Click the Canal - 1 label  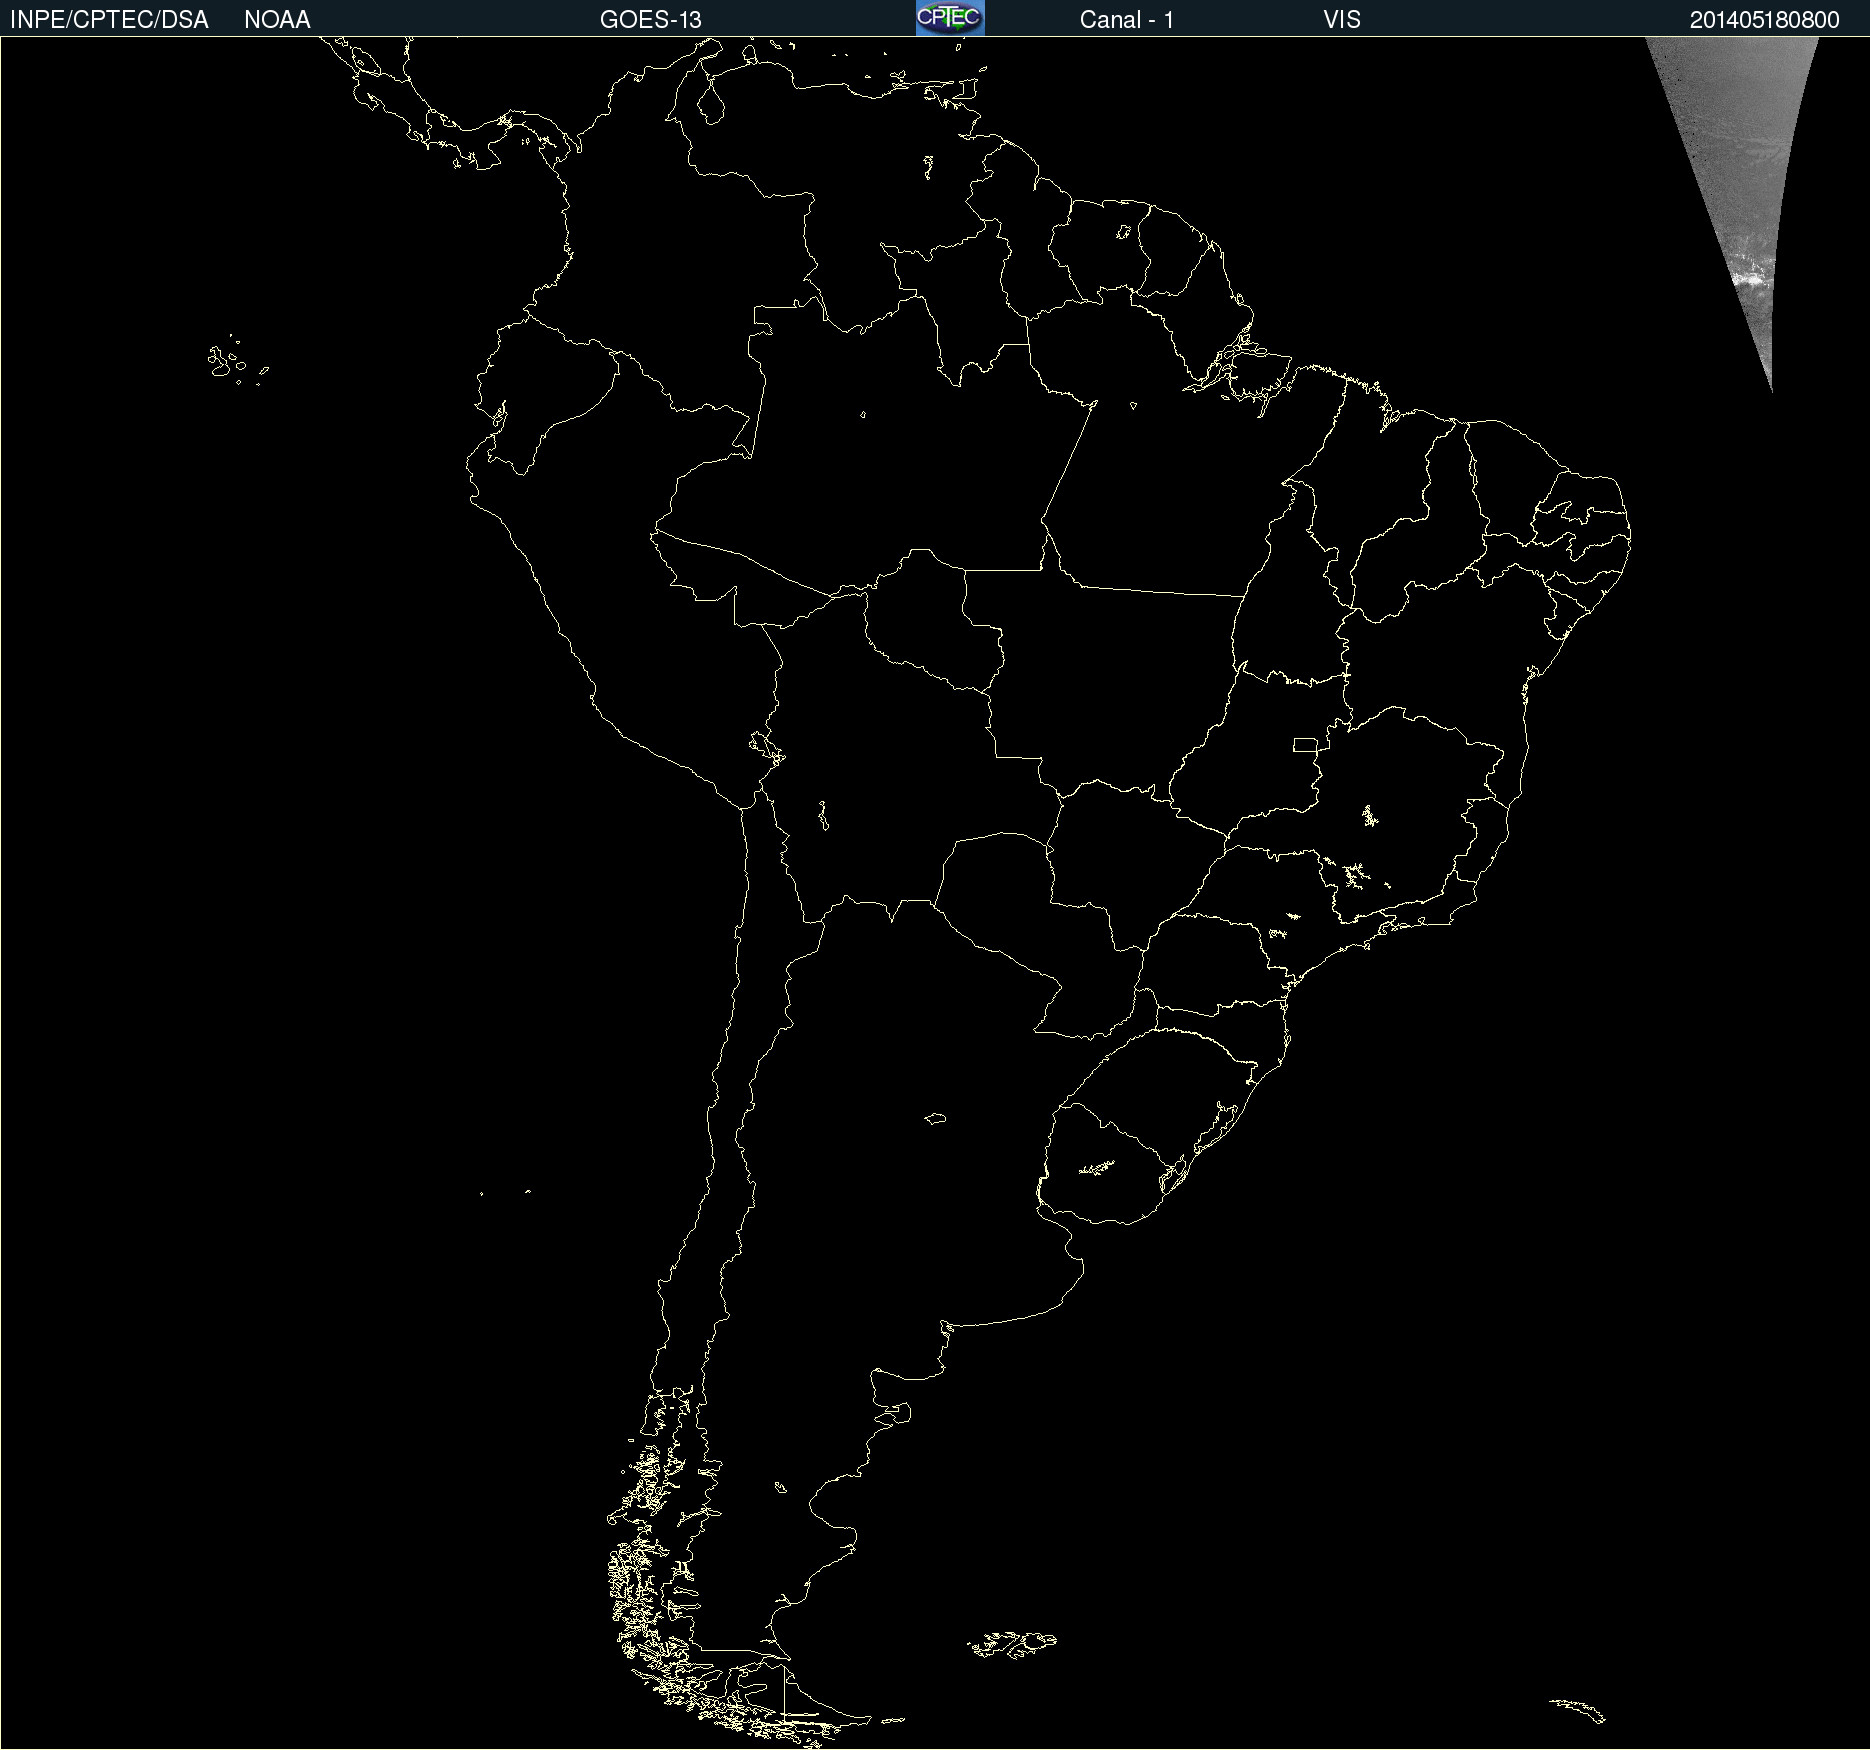pos(1127,20)
